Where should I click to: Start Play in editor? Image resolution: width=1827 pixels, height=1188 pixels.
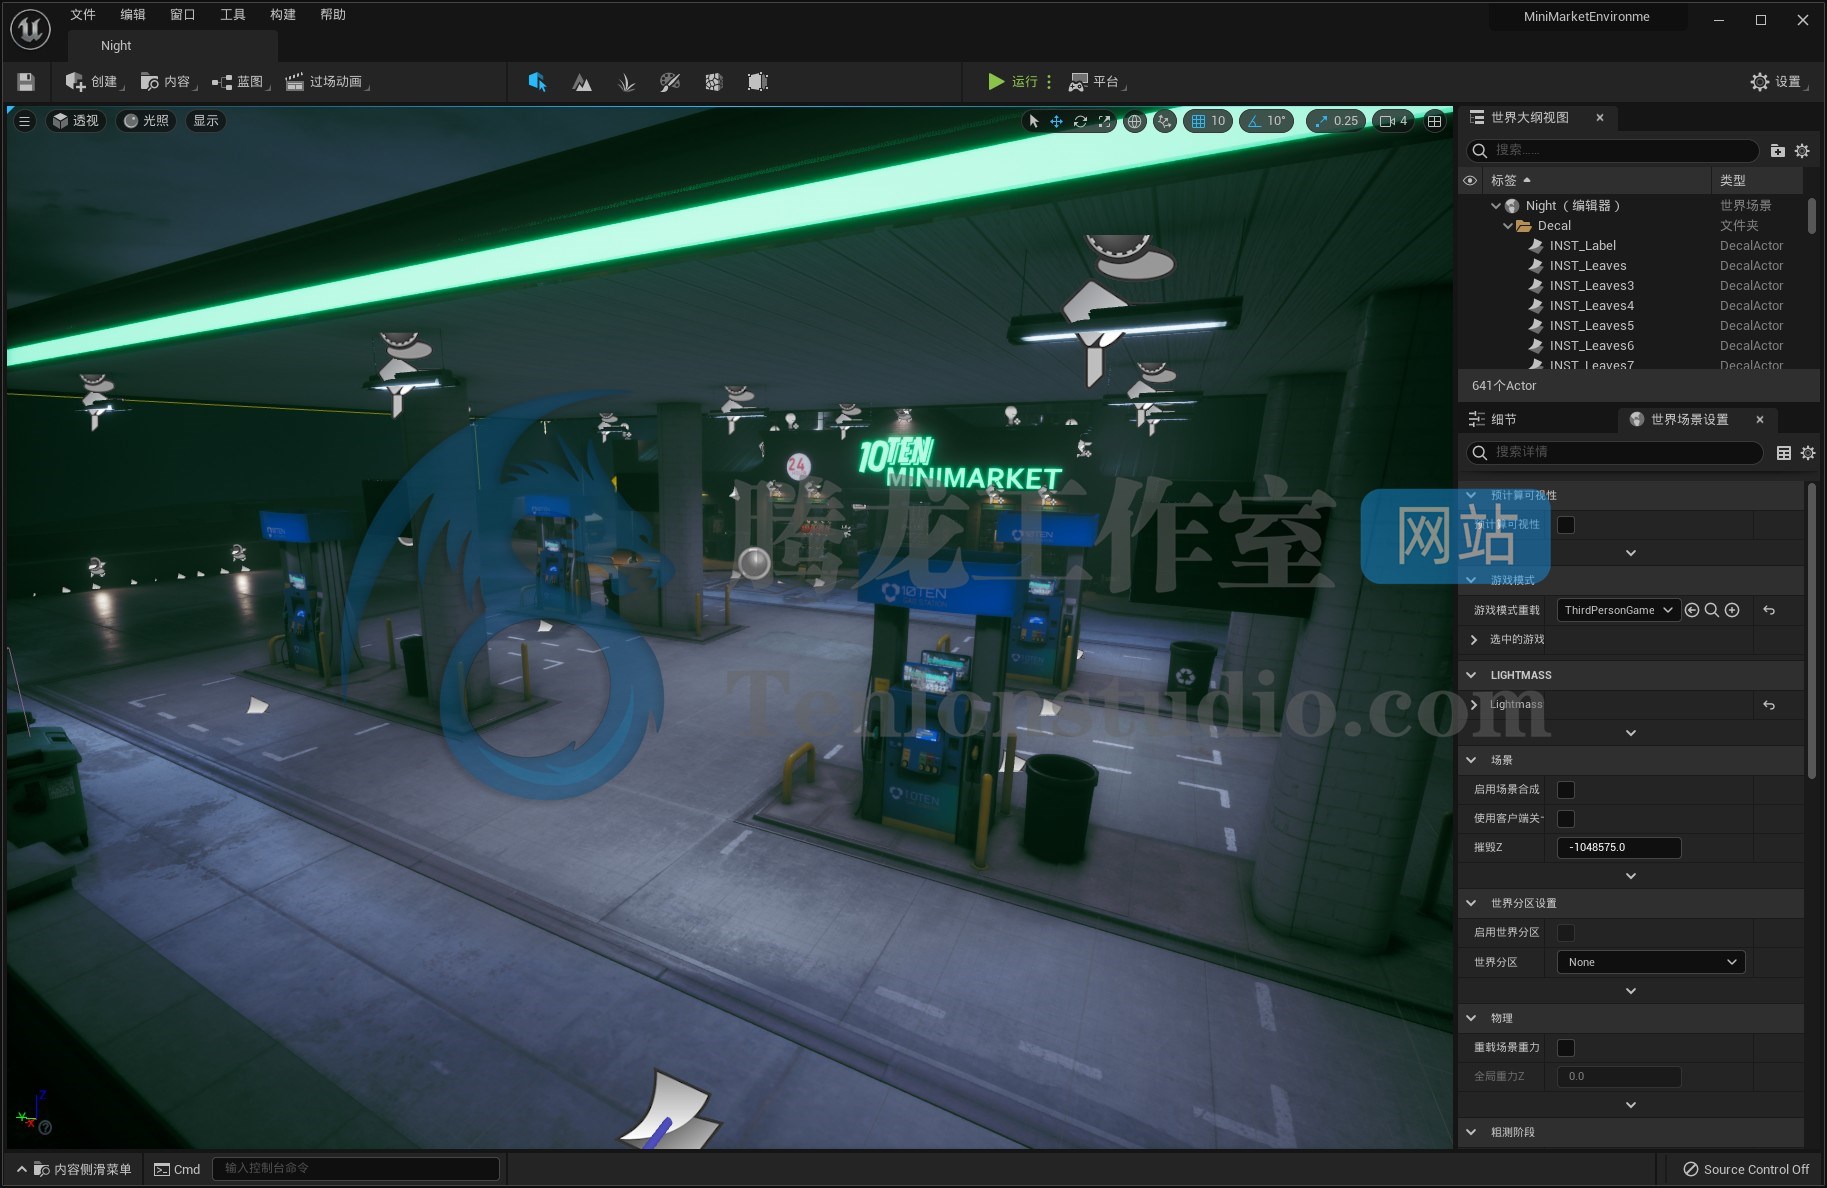coord(1012,82)
